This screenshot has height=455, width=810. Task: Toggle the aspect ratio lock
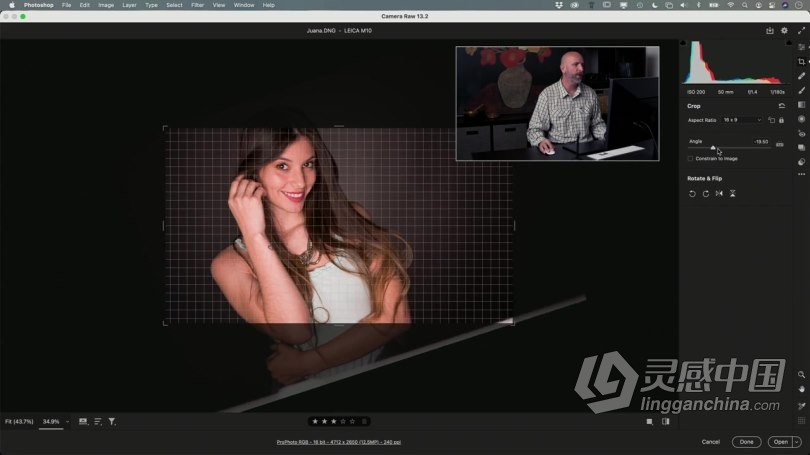pyautogui.click(x=781, y=120)
